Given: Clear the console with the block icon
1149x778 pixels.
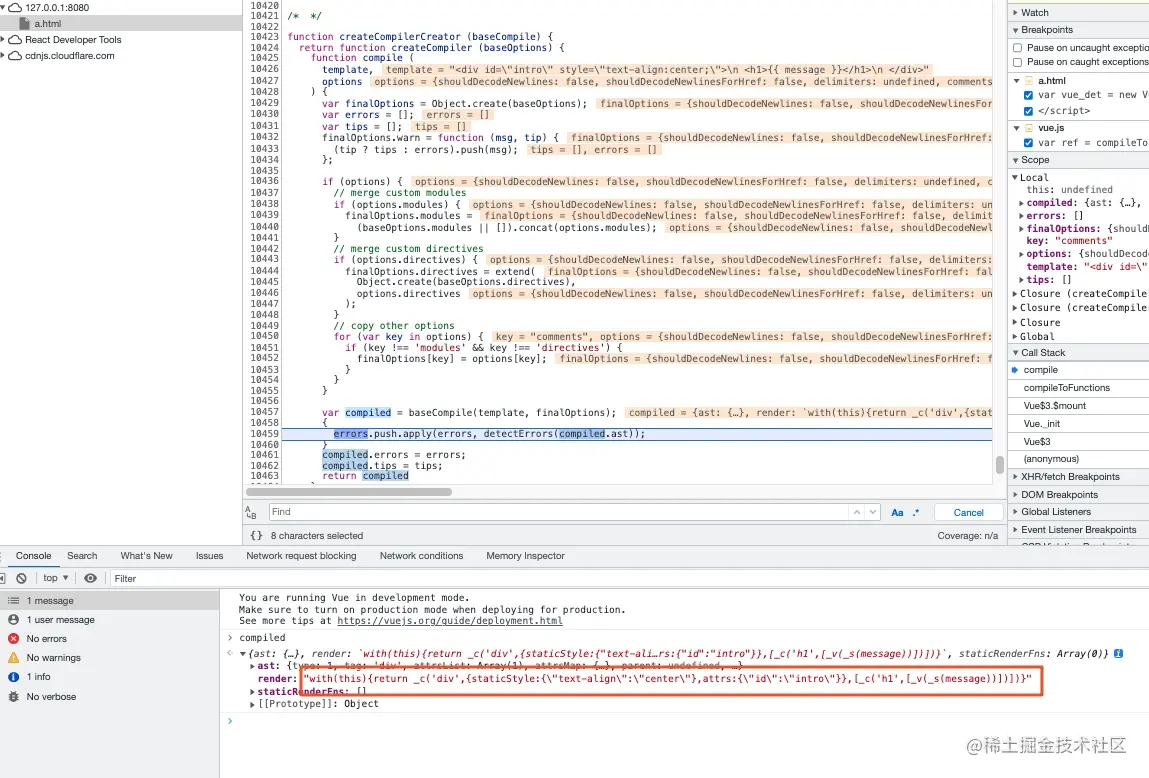Looking at the screenshot, I should (21, 578).
